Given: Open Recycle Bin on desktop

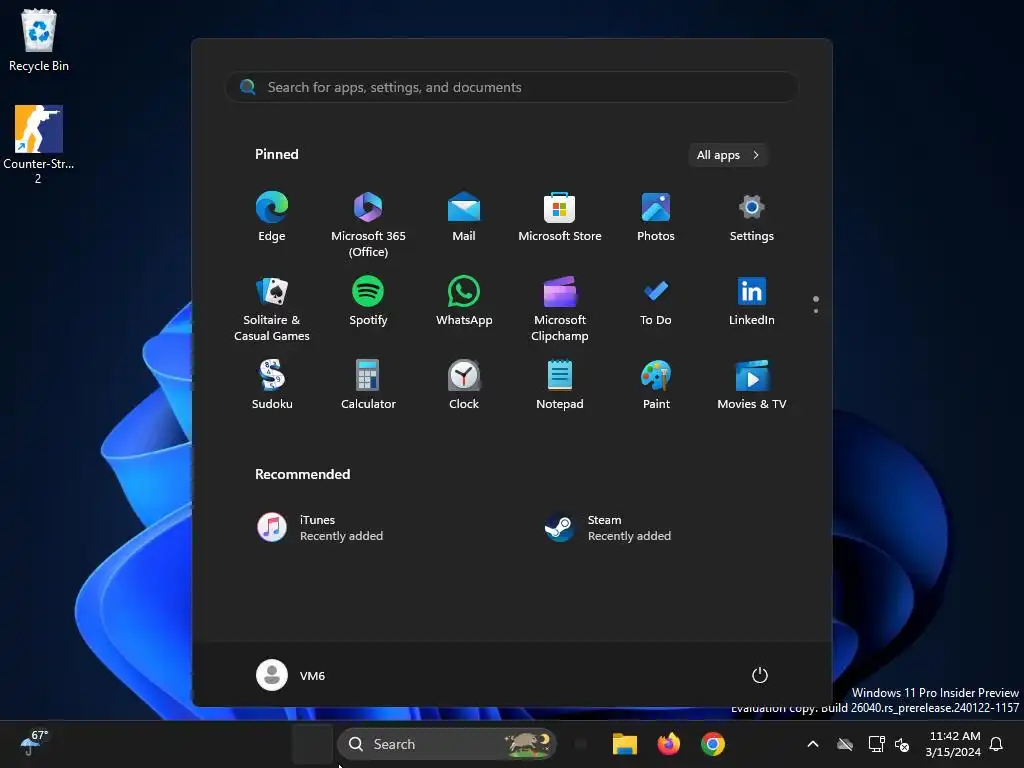Looking at the screenshot, I should pyautogui.click(x=39, y=40).
